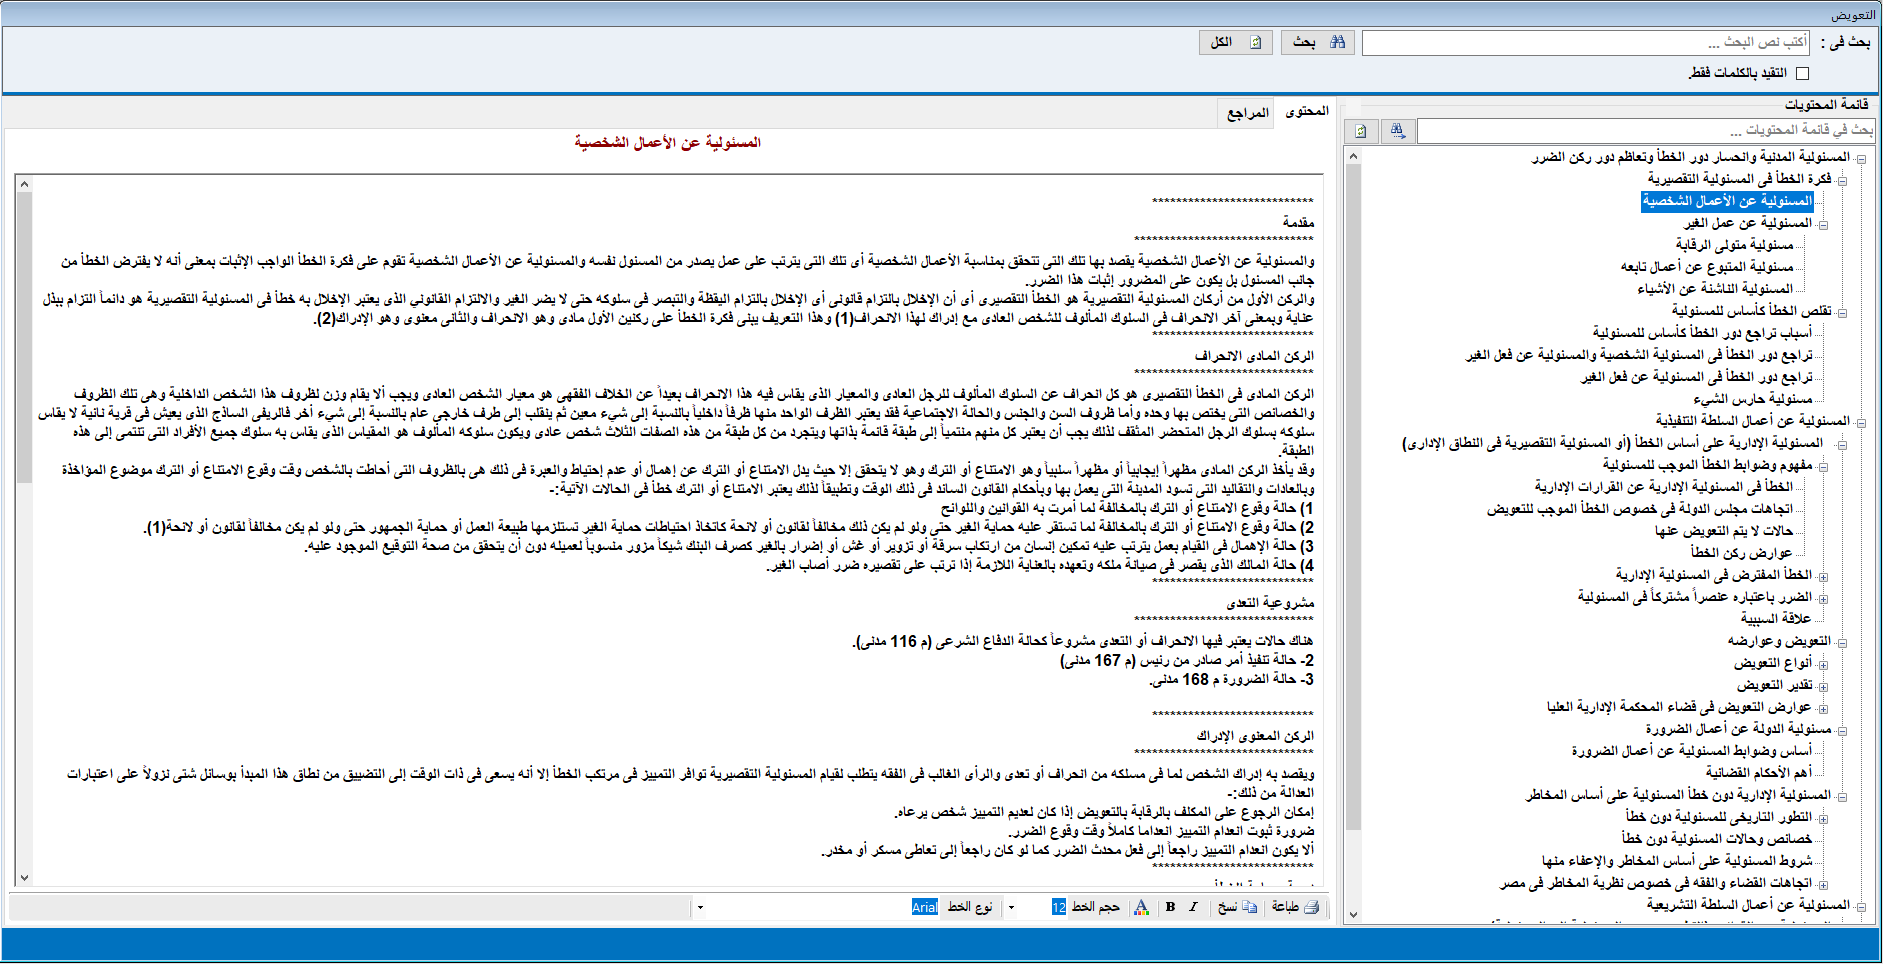
Task: Click the printer طباعة button
Action: (x=1296, y=907)
